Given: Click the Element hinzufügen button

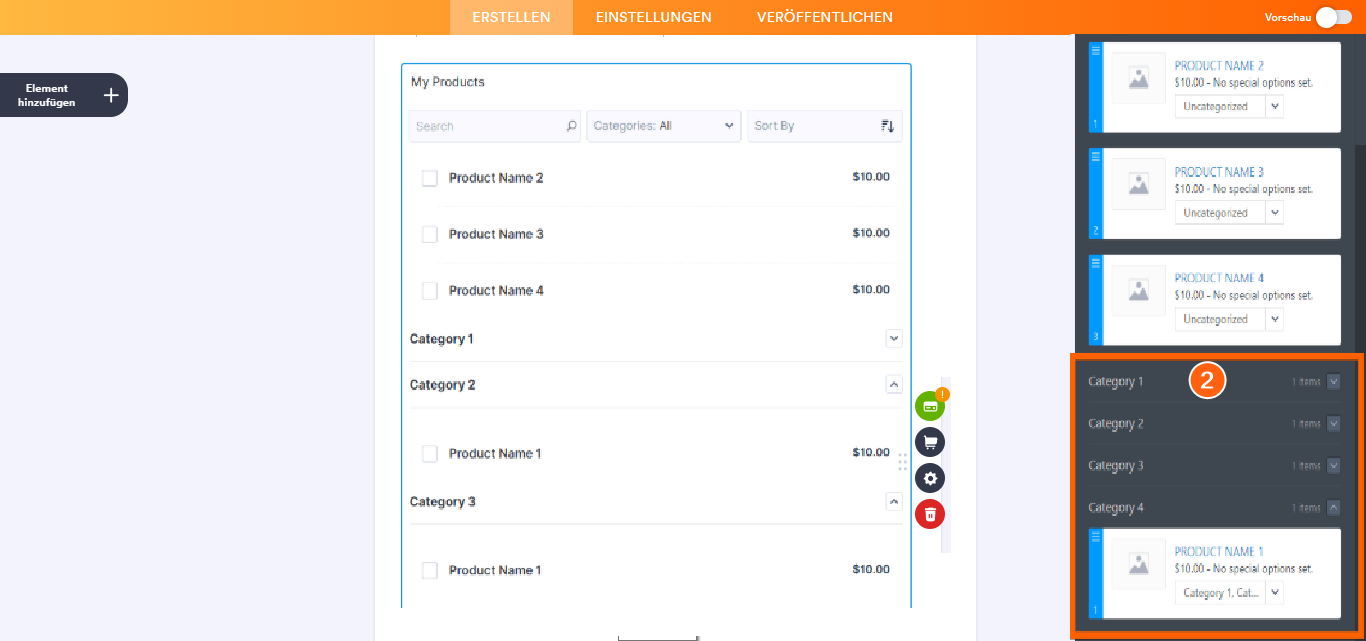Looking at the screenshot, I should point(64,95).
